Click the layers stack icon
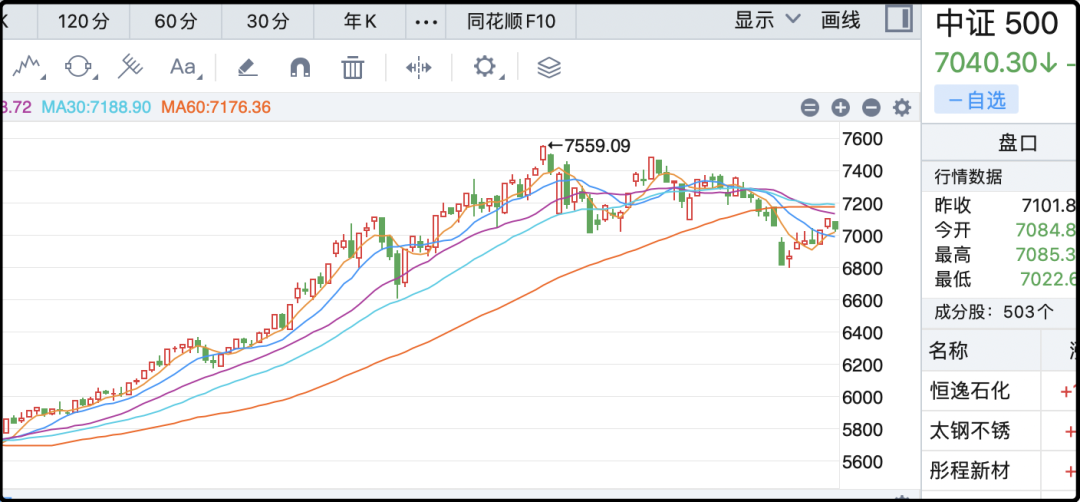Screen dimensions: 1080x502 click(549, 67)
